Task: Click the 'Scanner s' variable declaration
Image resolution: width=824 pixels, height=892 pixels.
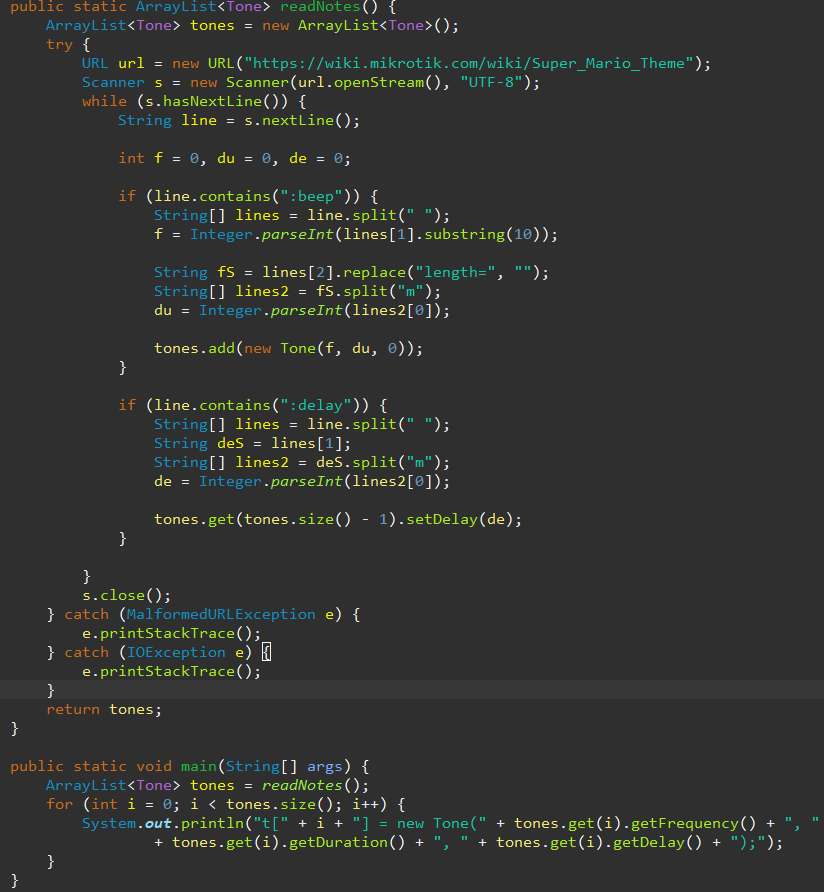Action: (x=122, y=82)
